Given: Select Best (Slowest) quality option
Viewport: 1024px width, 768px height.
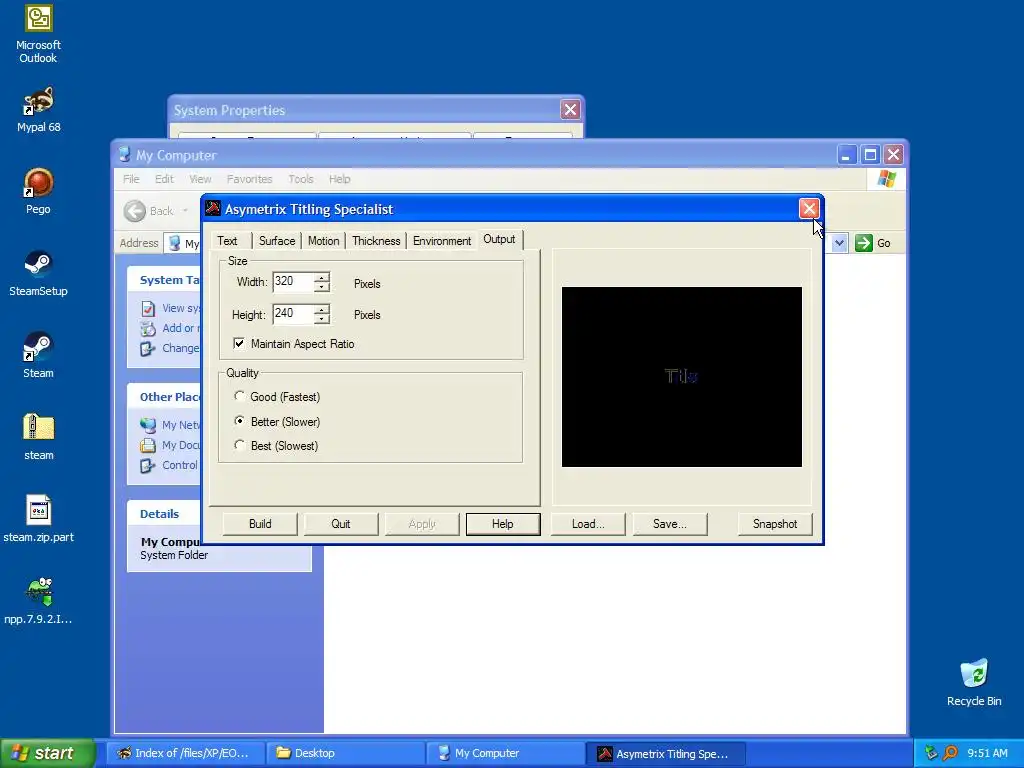Looking at the screenshot, I should (x=240, y=445).
